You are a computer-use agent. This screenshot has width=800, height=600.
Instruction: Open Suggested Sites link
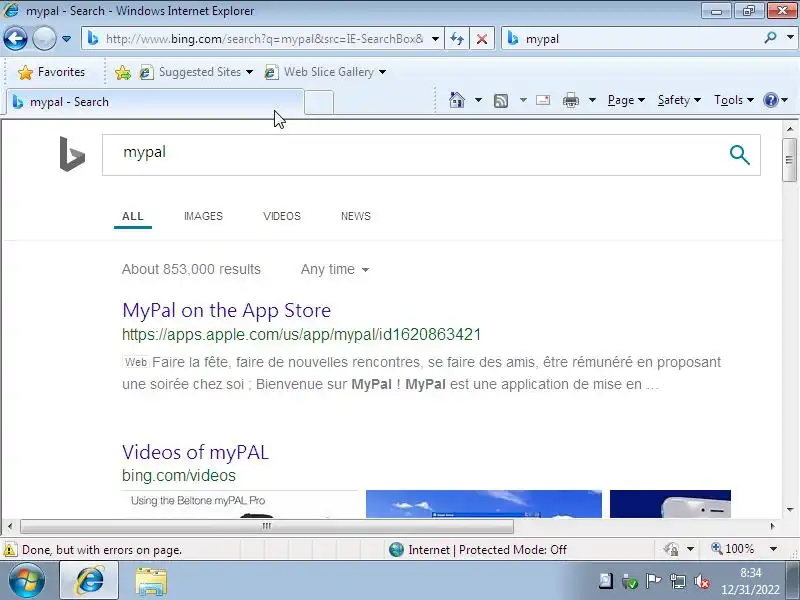click(196, 72)
